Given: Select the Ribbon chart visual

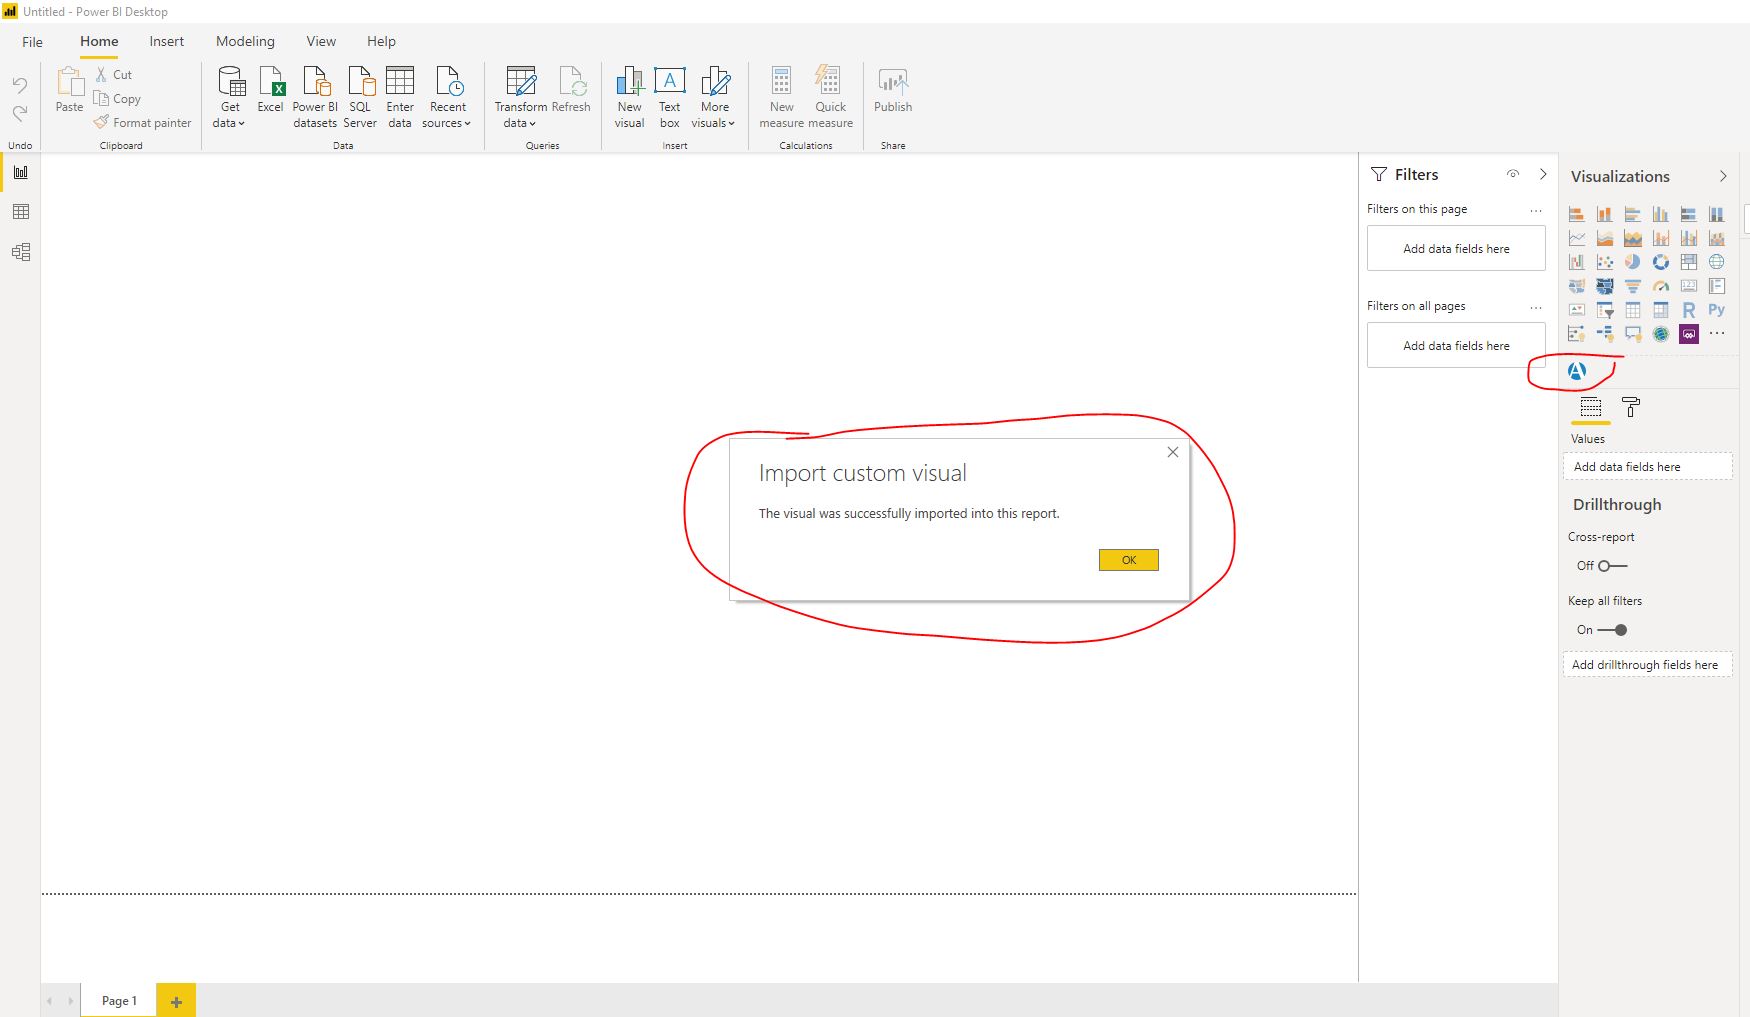Looking at the screenshot, I should [1717, 238].
